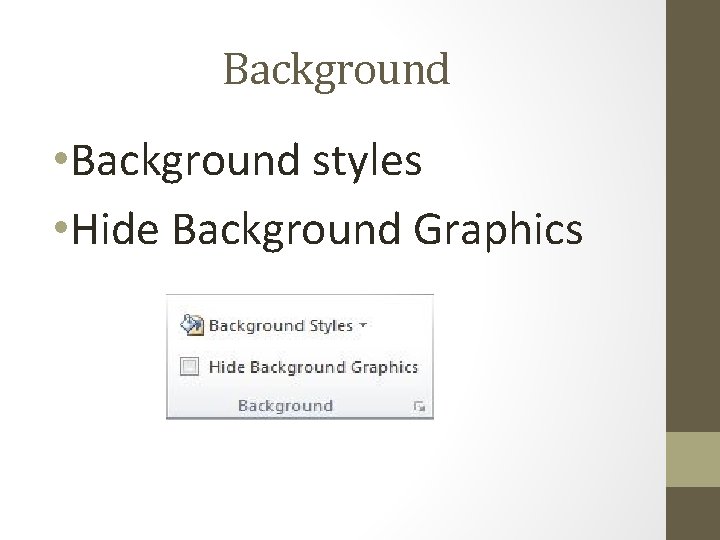Click the Hide Background Graphics ribbon label
The height and width of the screenshot is (540, 720).
tap(313, 367)
